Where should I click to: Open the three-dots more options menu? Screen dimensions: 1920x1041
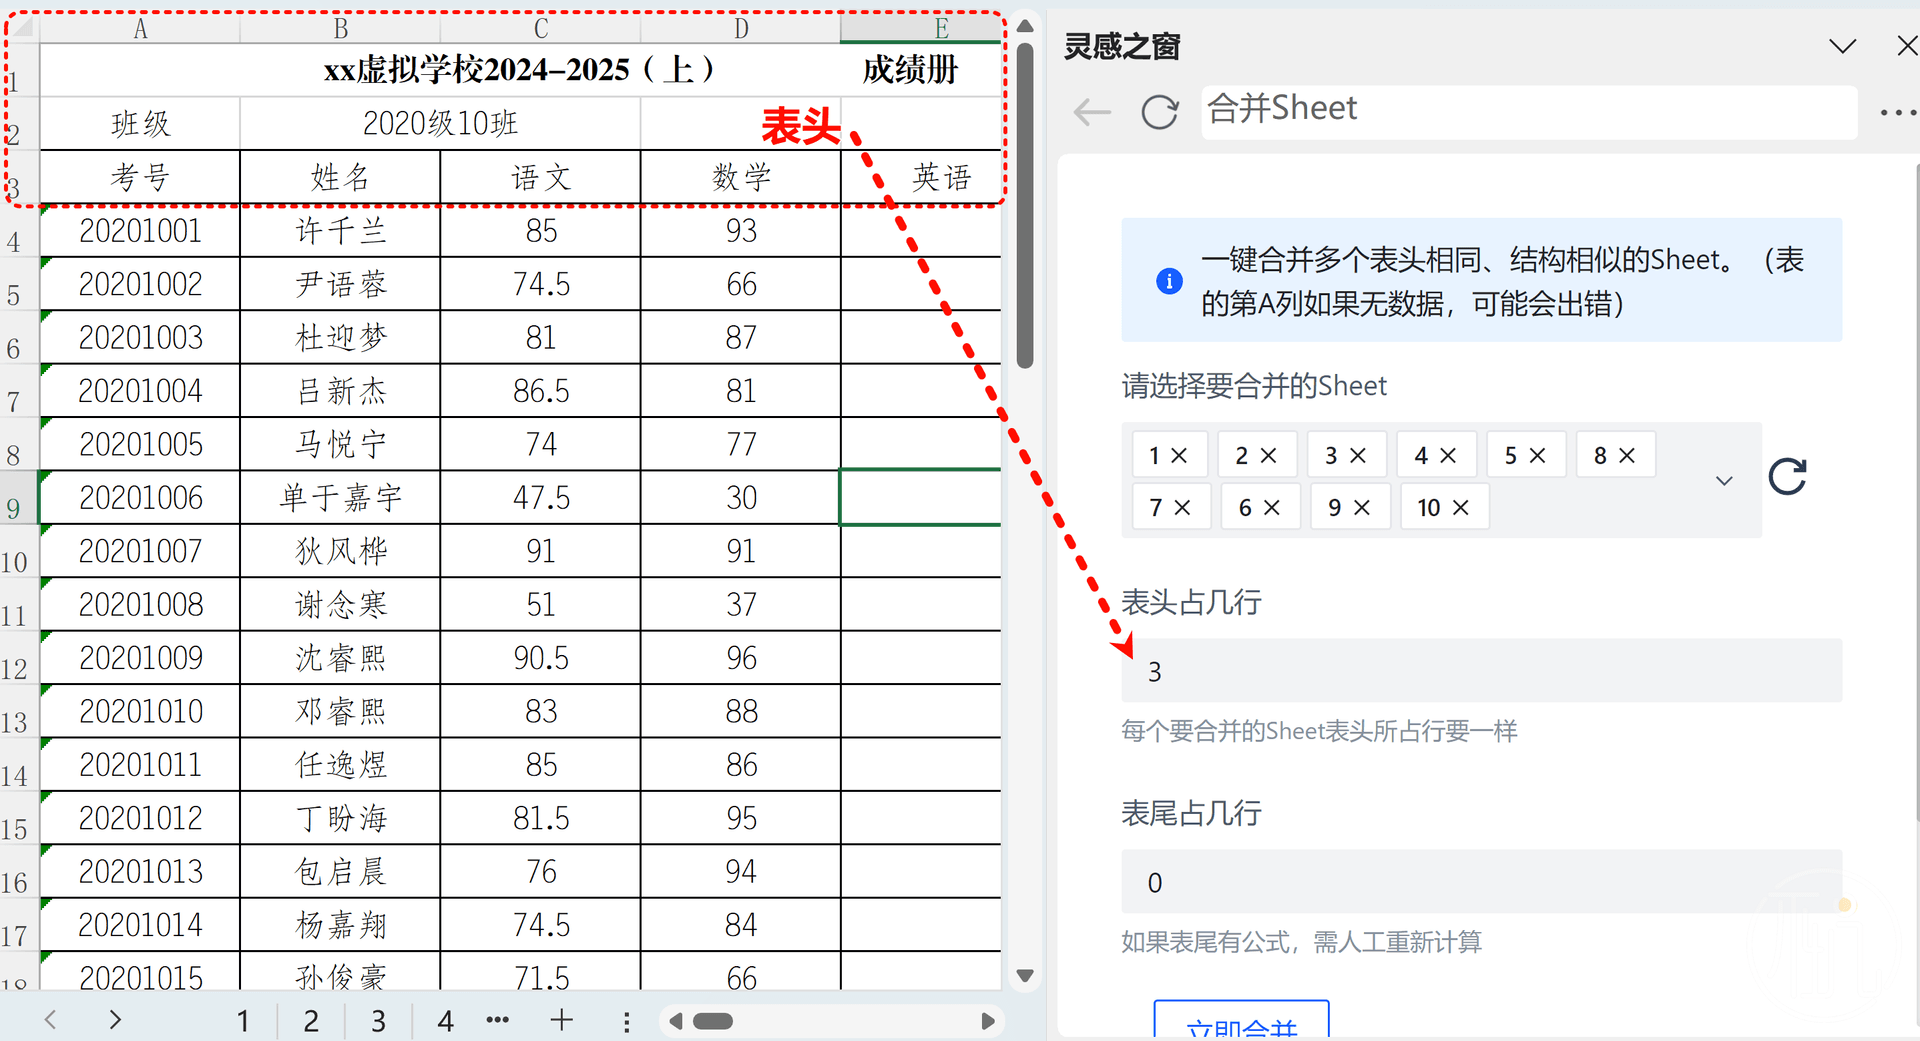[1896, 112]
